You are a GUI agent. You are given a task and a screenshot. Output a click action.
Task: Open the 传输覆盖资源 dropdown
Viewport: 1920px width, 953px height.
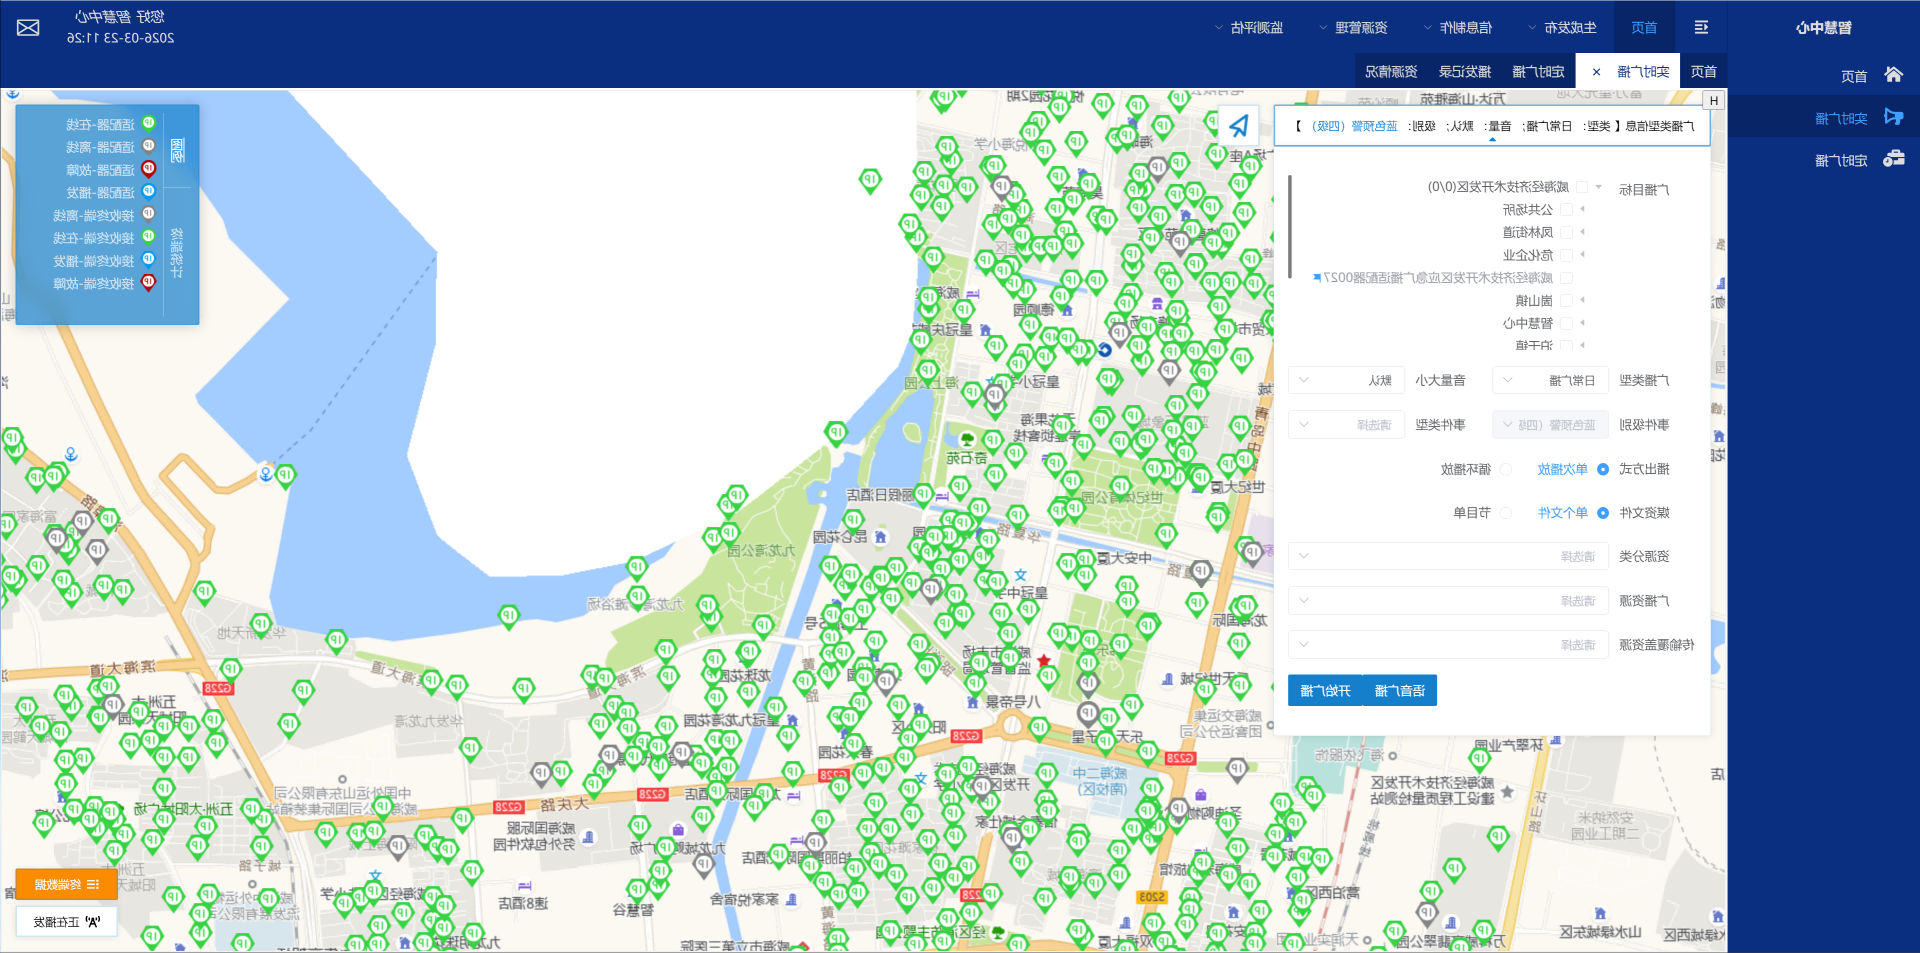pyautogui.click(x=1448, y=645)
